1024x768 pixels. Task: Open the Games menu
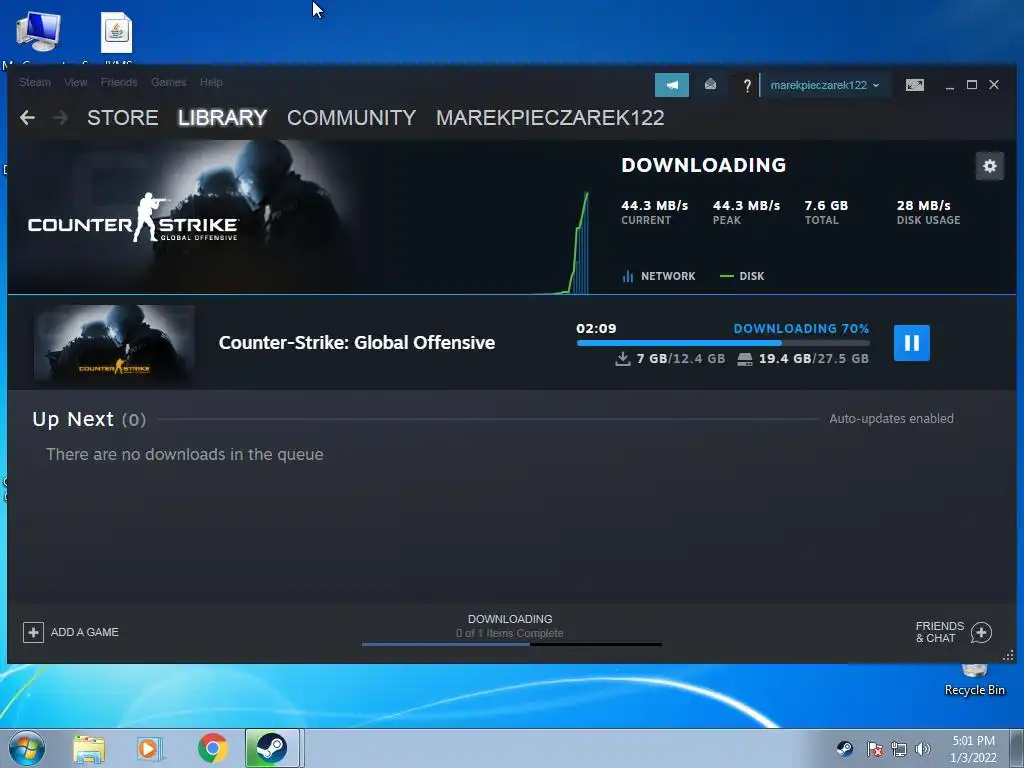pos(168,82)
